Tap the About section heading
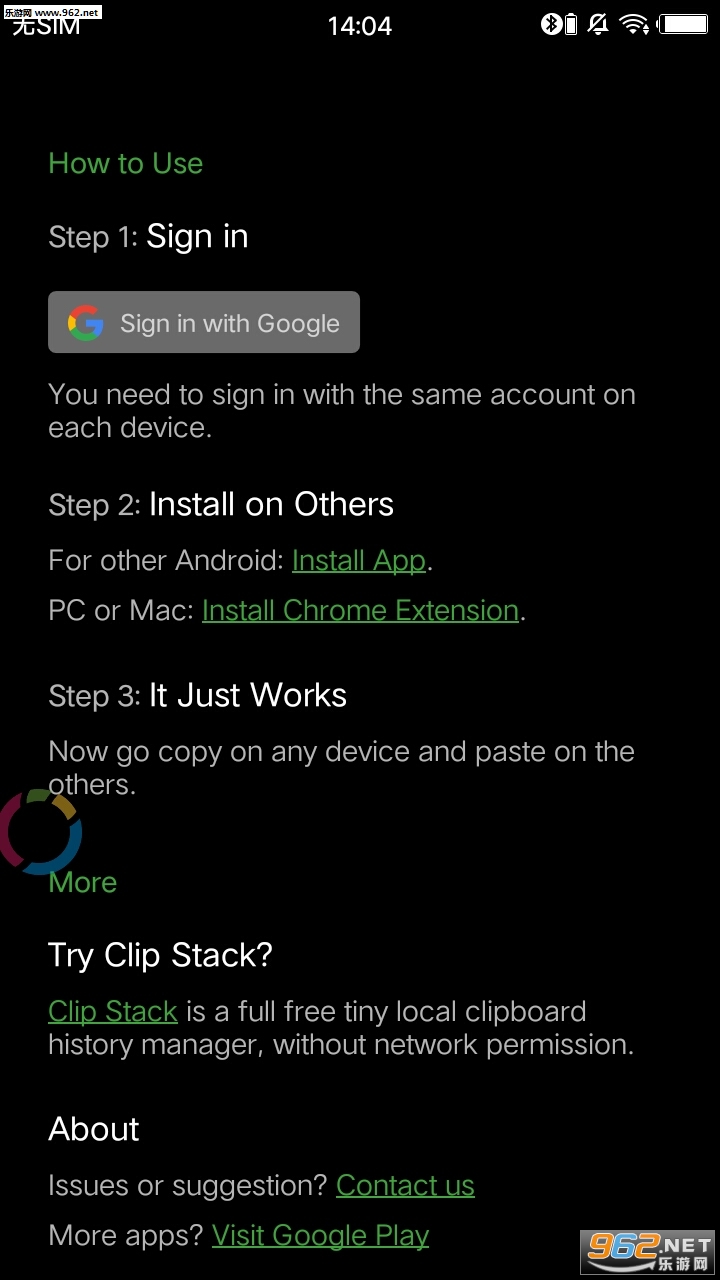Image resolution: width=720 pixels, height=1280 pixels. click(94, 1129)
